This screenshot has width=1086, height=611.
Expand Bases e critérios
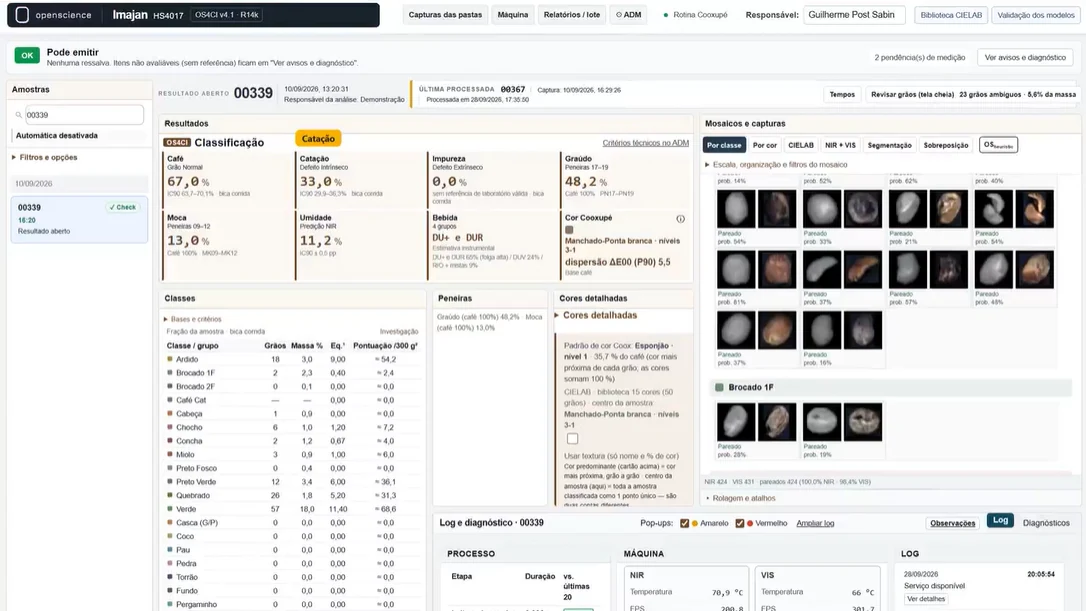pyautogui.click(x=193, y=319)
